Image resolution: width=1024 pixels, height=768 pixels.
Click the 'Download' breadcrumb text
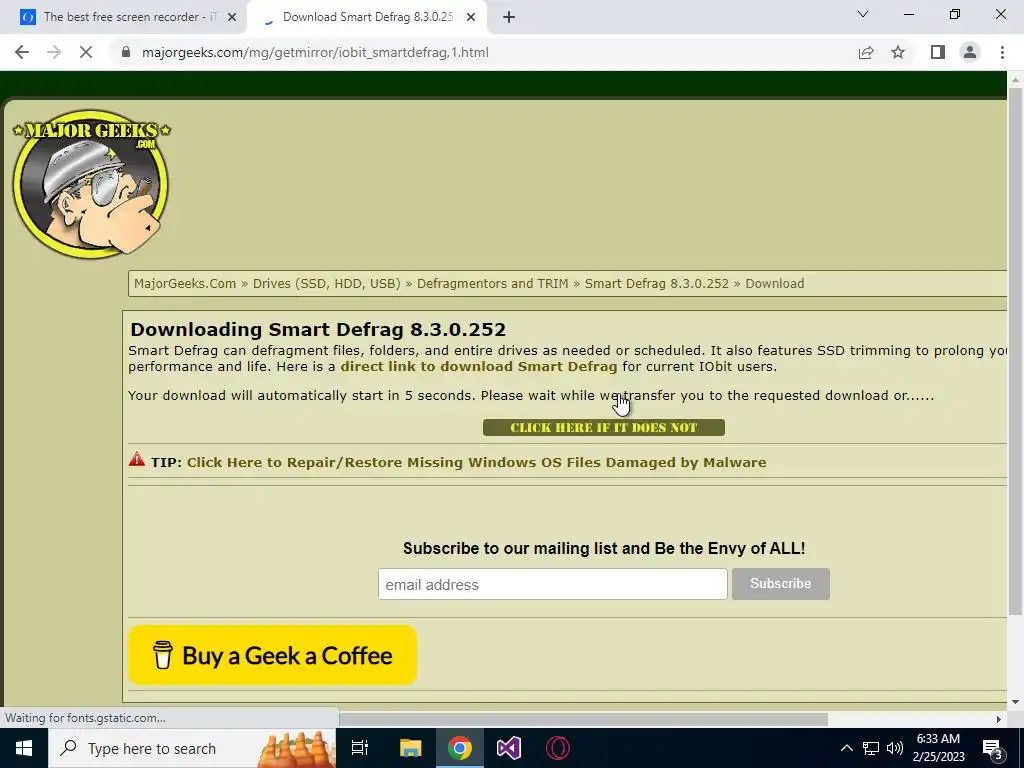pos(775,283)
